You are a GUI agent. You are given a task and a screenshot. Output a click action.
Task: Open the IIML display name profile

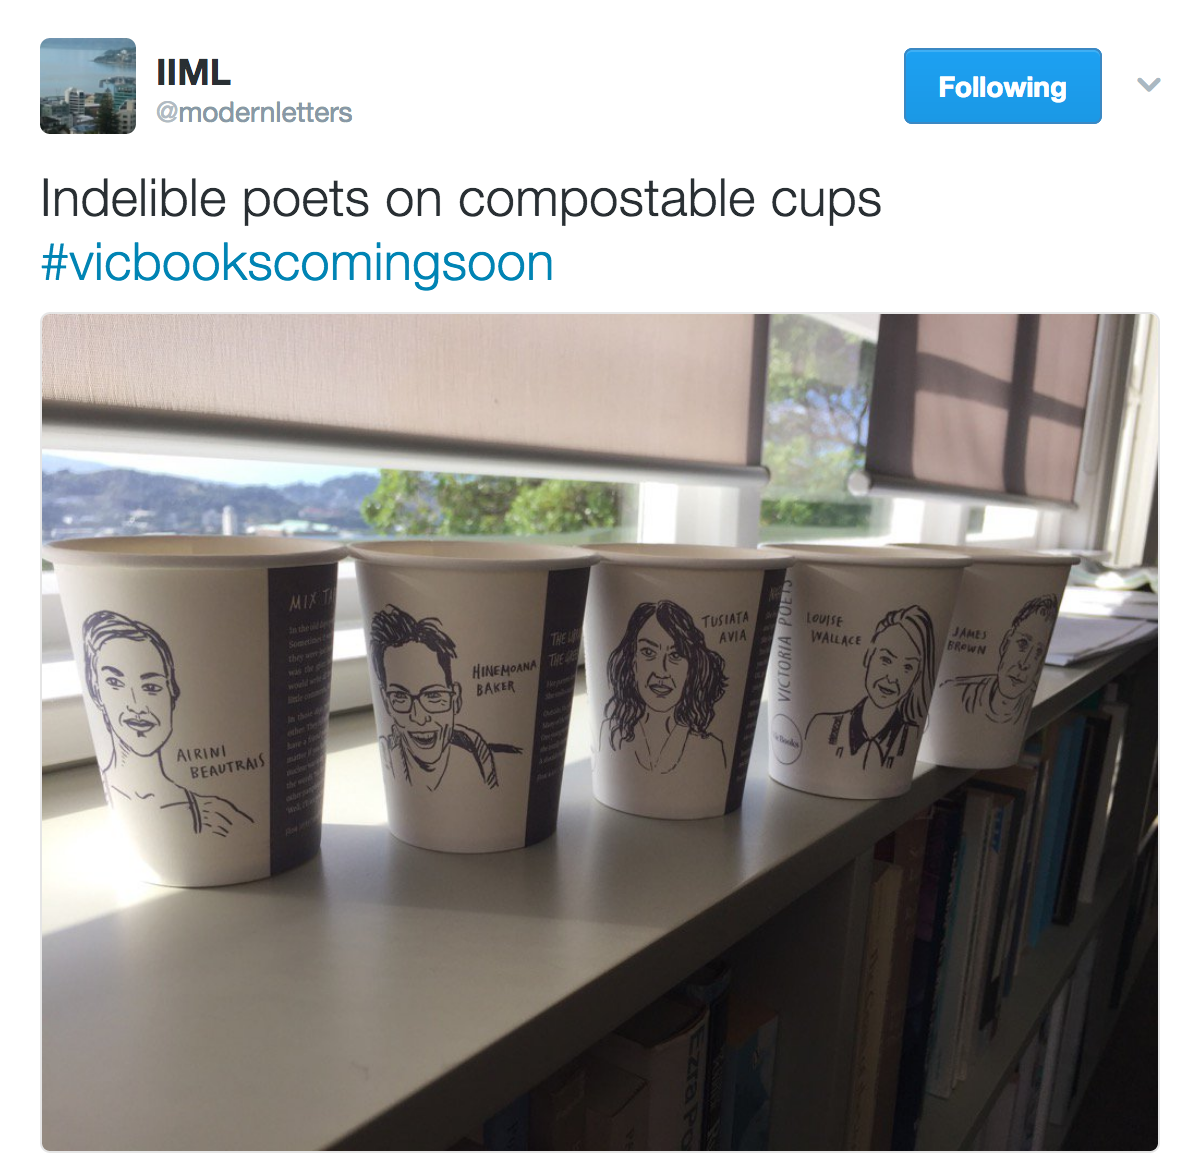(x=193, y=74)
